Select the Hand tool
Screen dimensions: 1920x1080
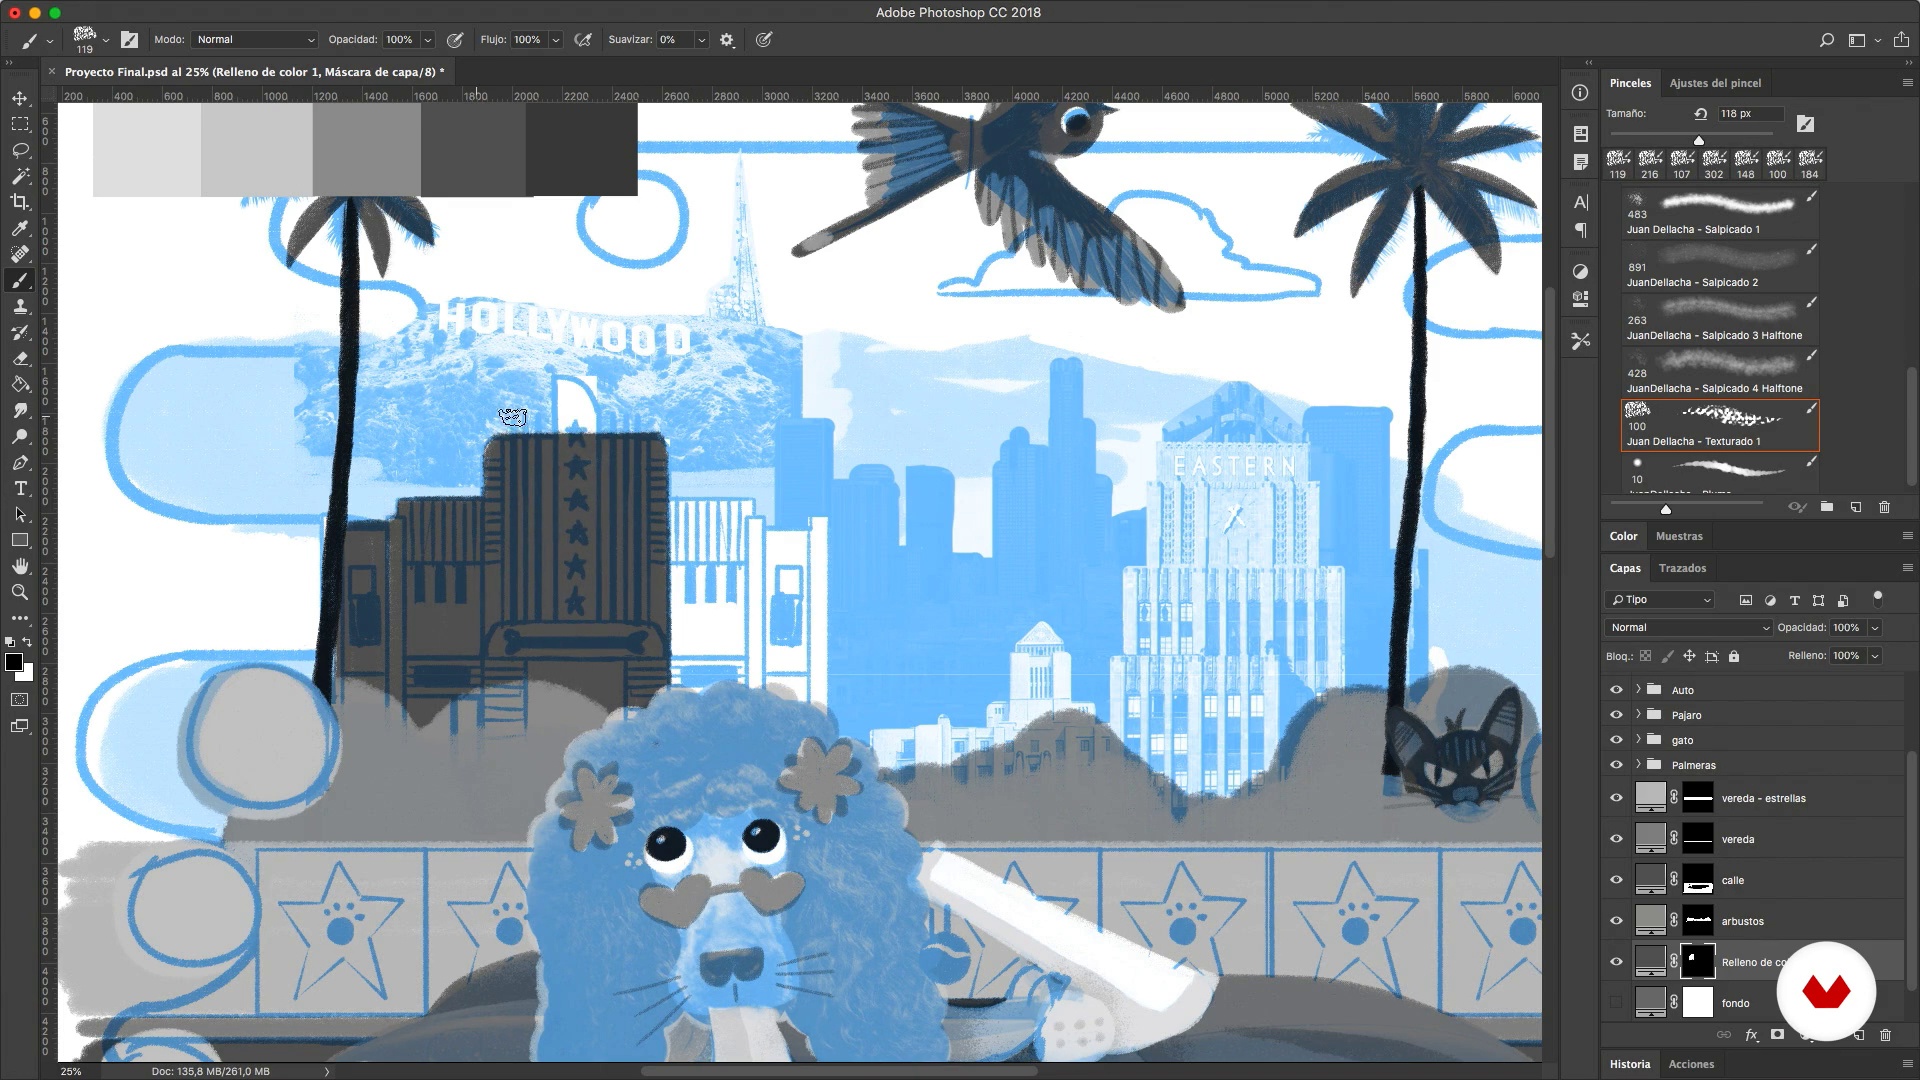click(20, 566)
